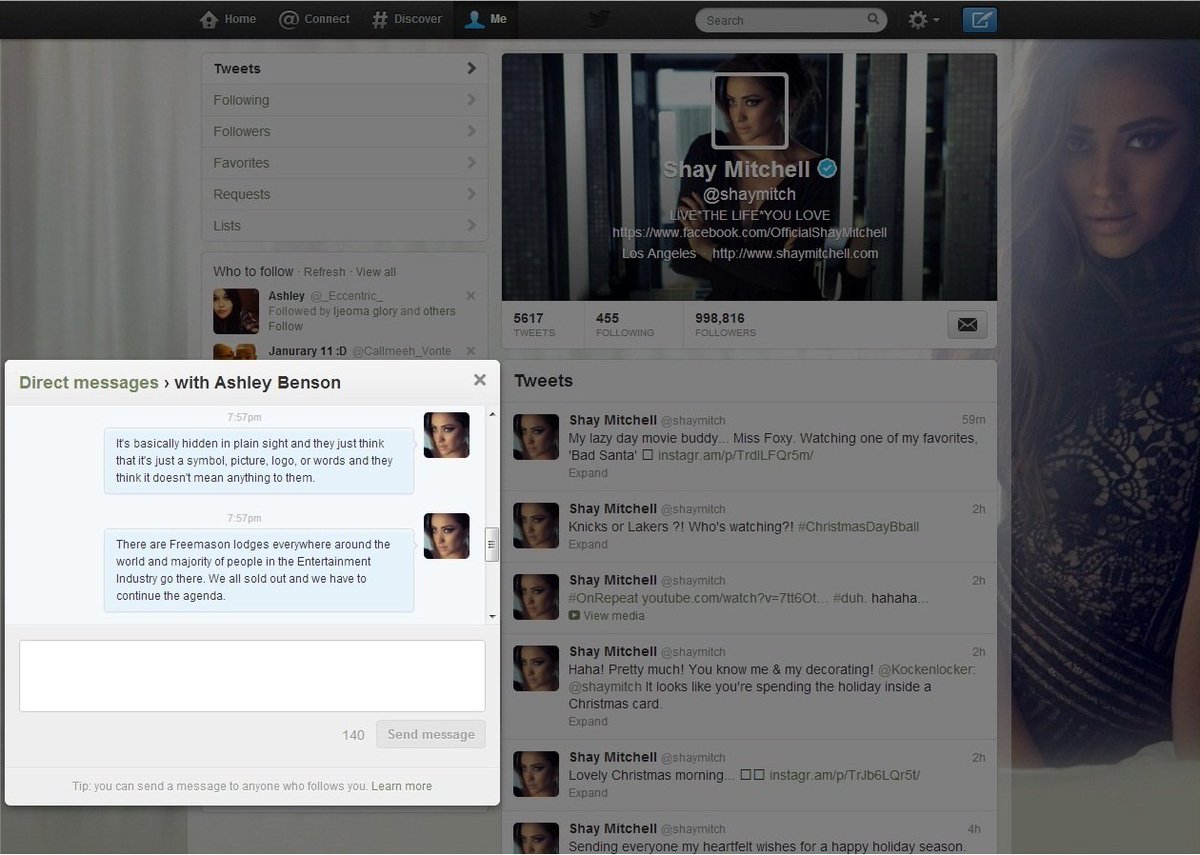Click the search magnifier icon
This screenshot has width=1200, height=855.
(x=873, y=19)
